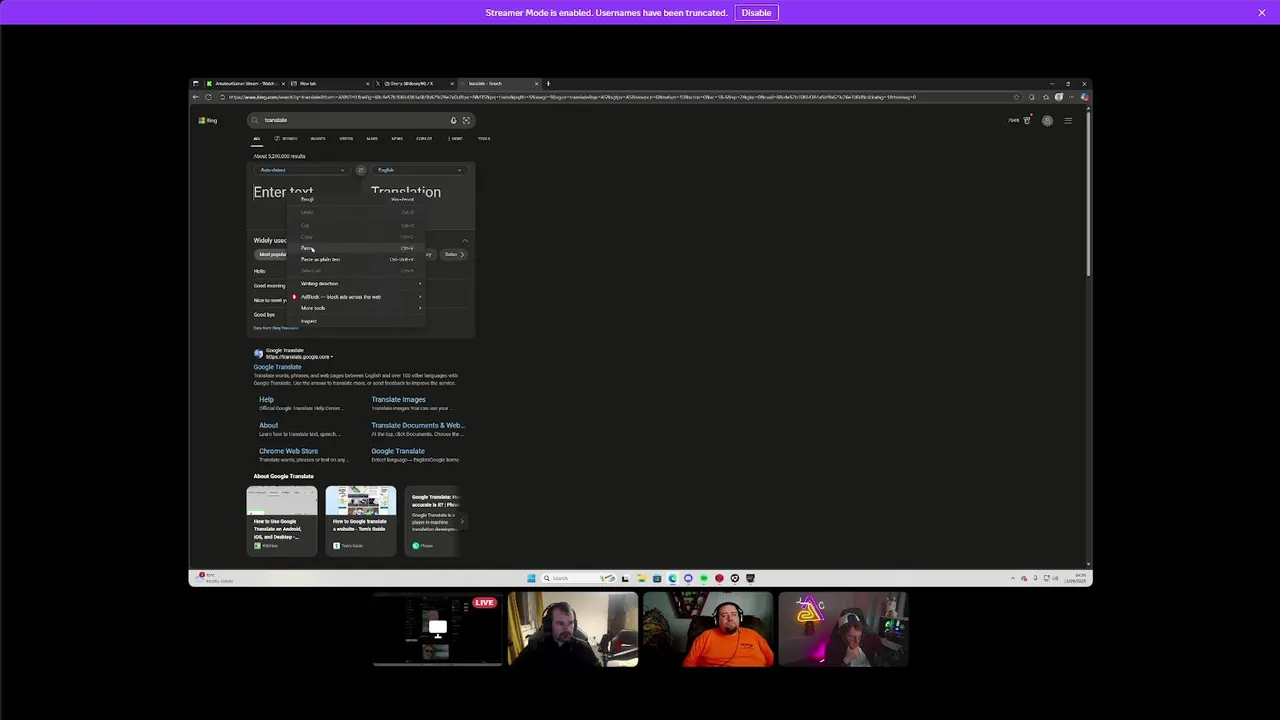The width and height of the screenshot is (1280, 720).
Task: Choose Paste in the context menu
Action: (358, 248)
